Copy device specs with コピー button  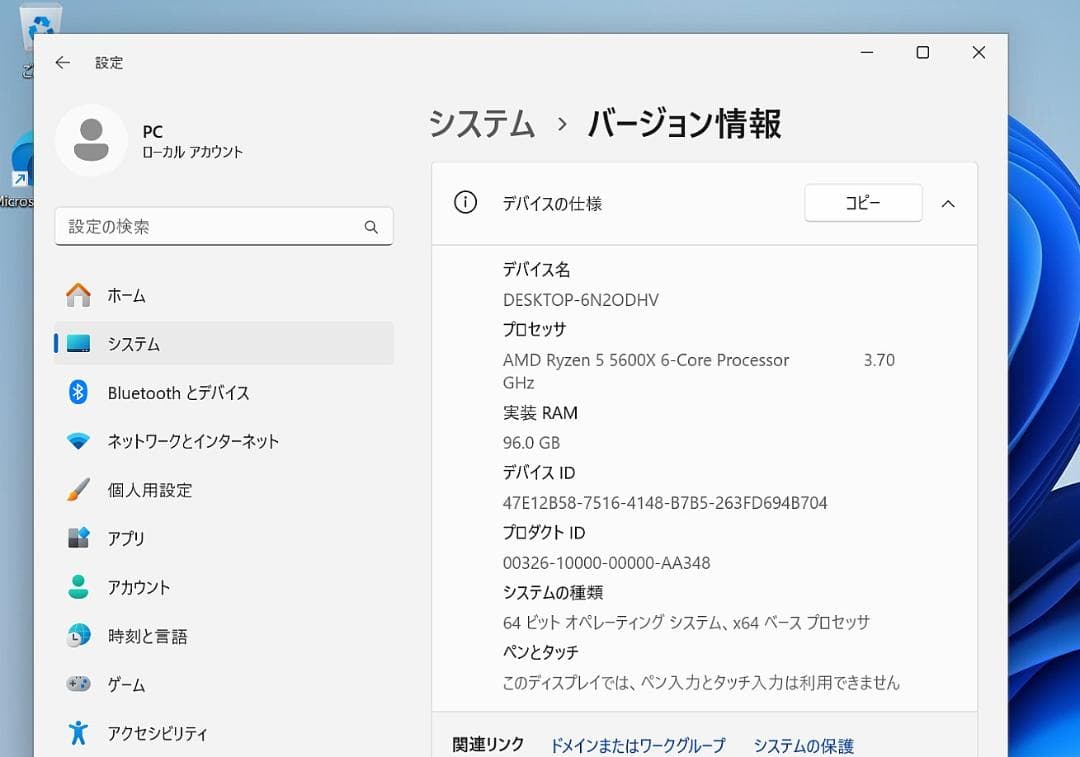point(863,202)
